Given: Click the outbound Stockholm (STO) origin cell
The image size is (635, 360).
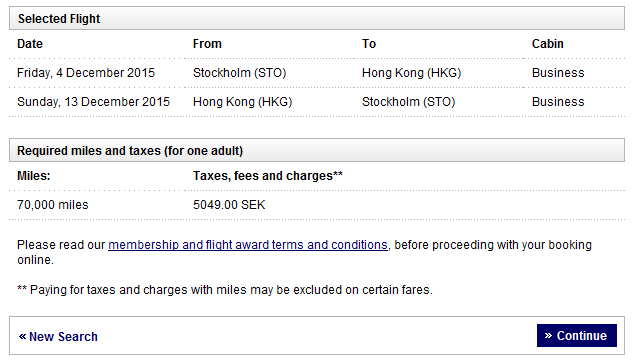Looking at the screenshot, I should 239,73.
